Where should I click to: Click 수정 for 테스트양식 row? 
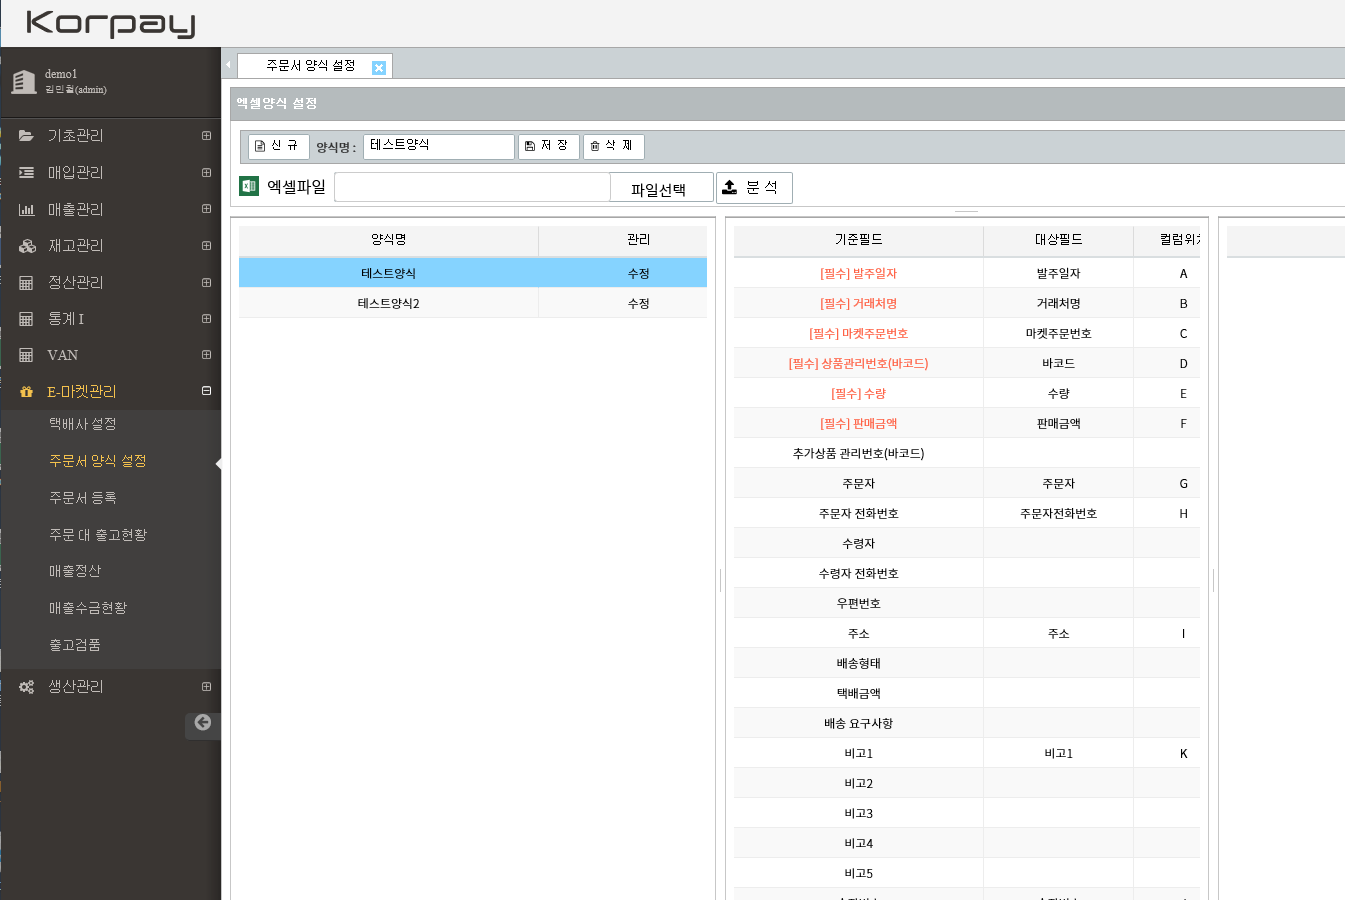(x=638, y=273)
